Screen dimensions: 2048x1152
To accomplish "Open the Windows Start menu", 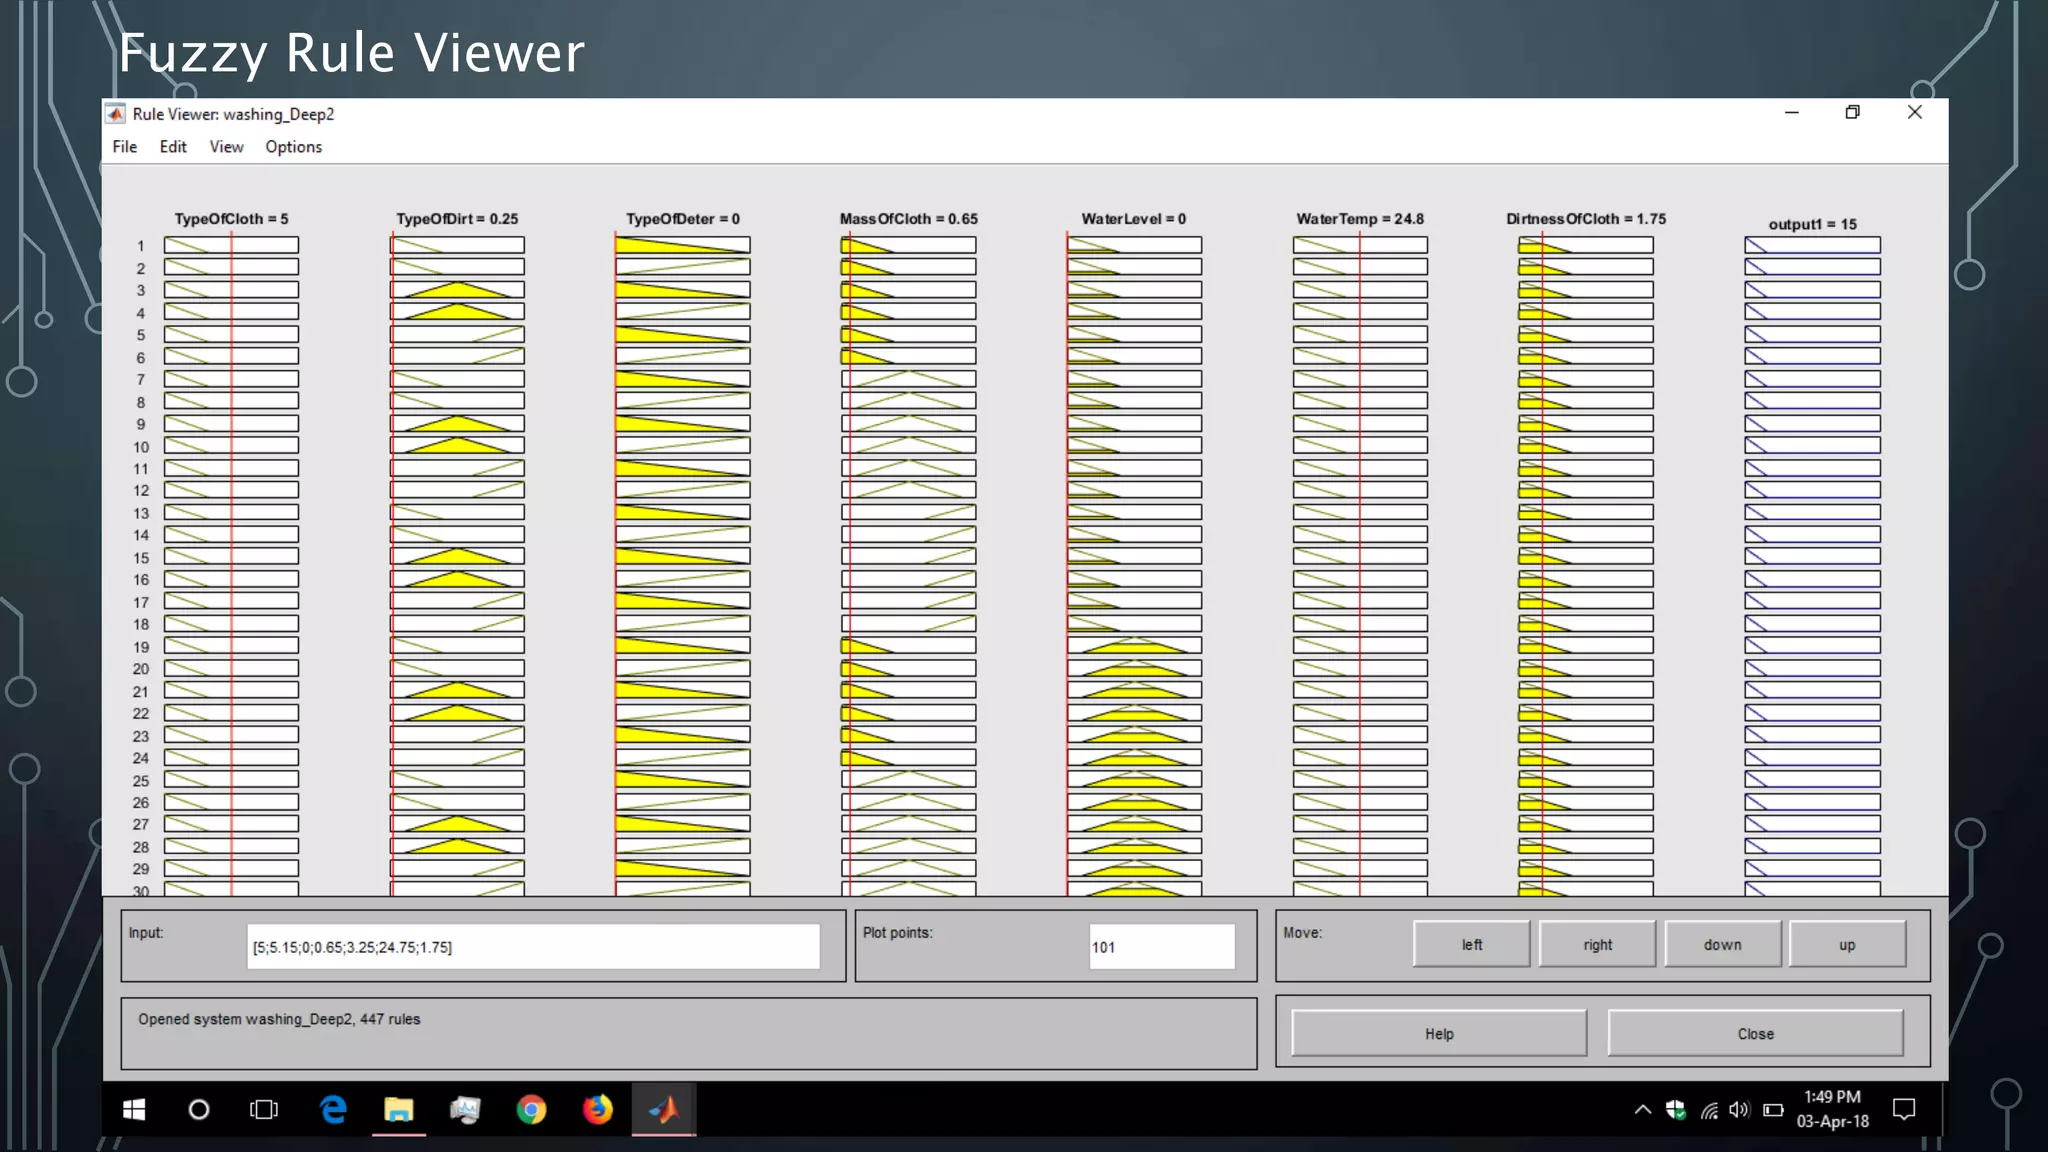I will click(134, 1109).
